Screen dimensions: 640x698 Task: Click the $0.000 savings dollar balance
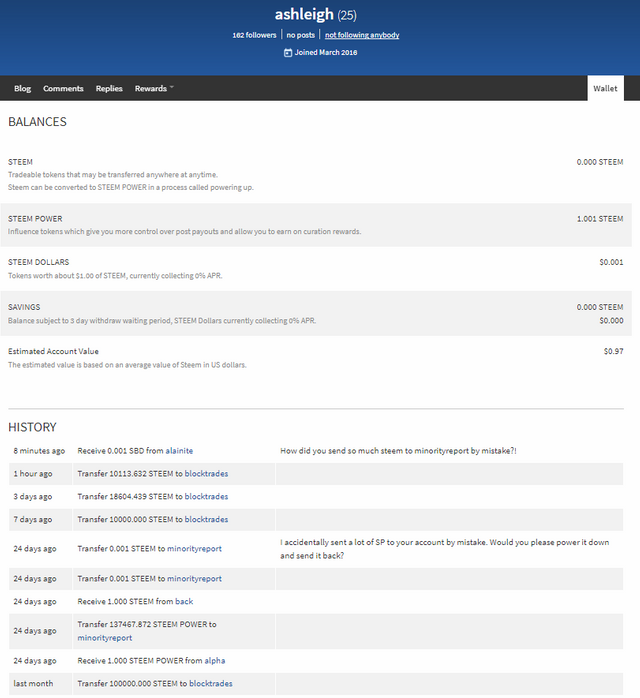(x=611, y=321)
